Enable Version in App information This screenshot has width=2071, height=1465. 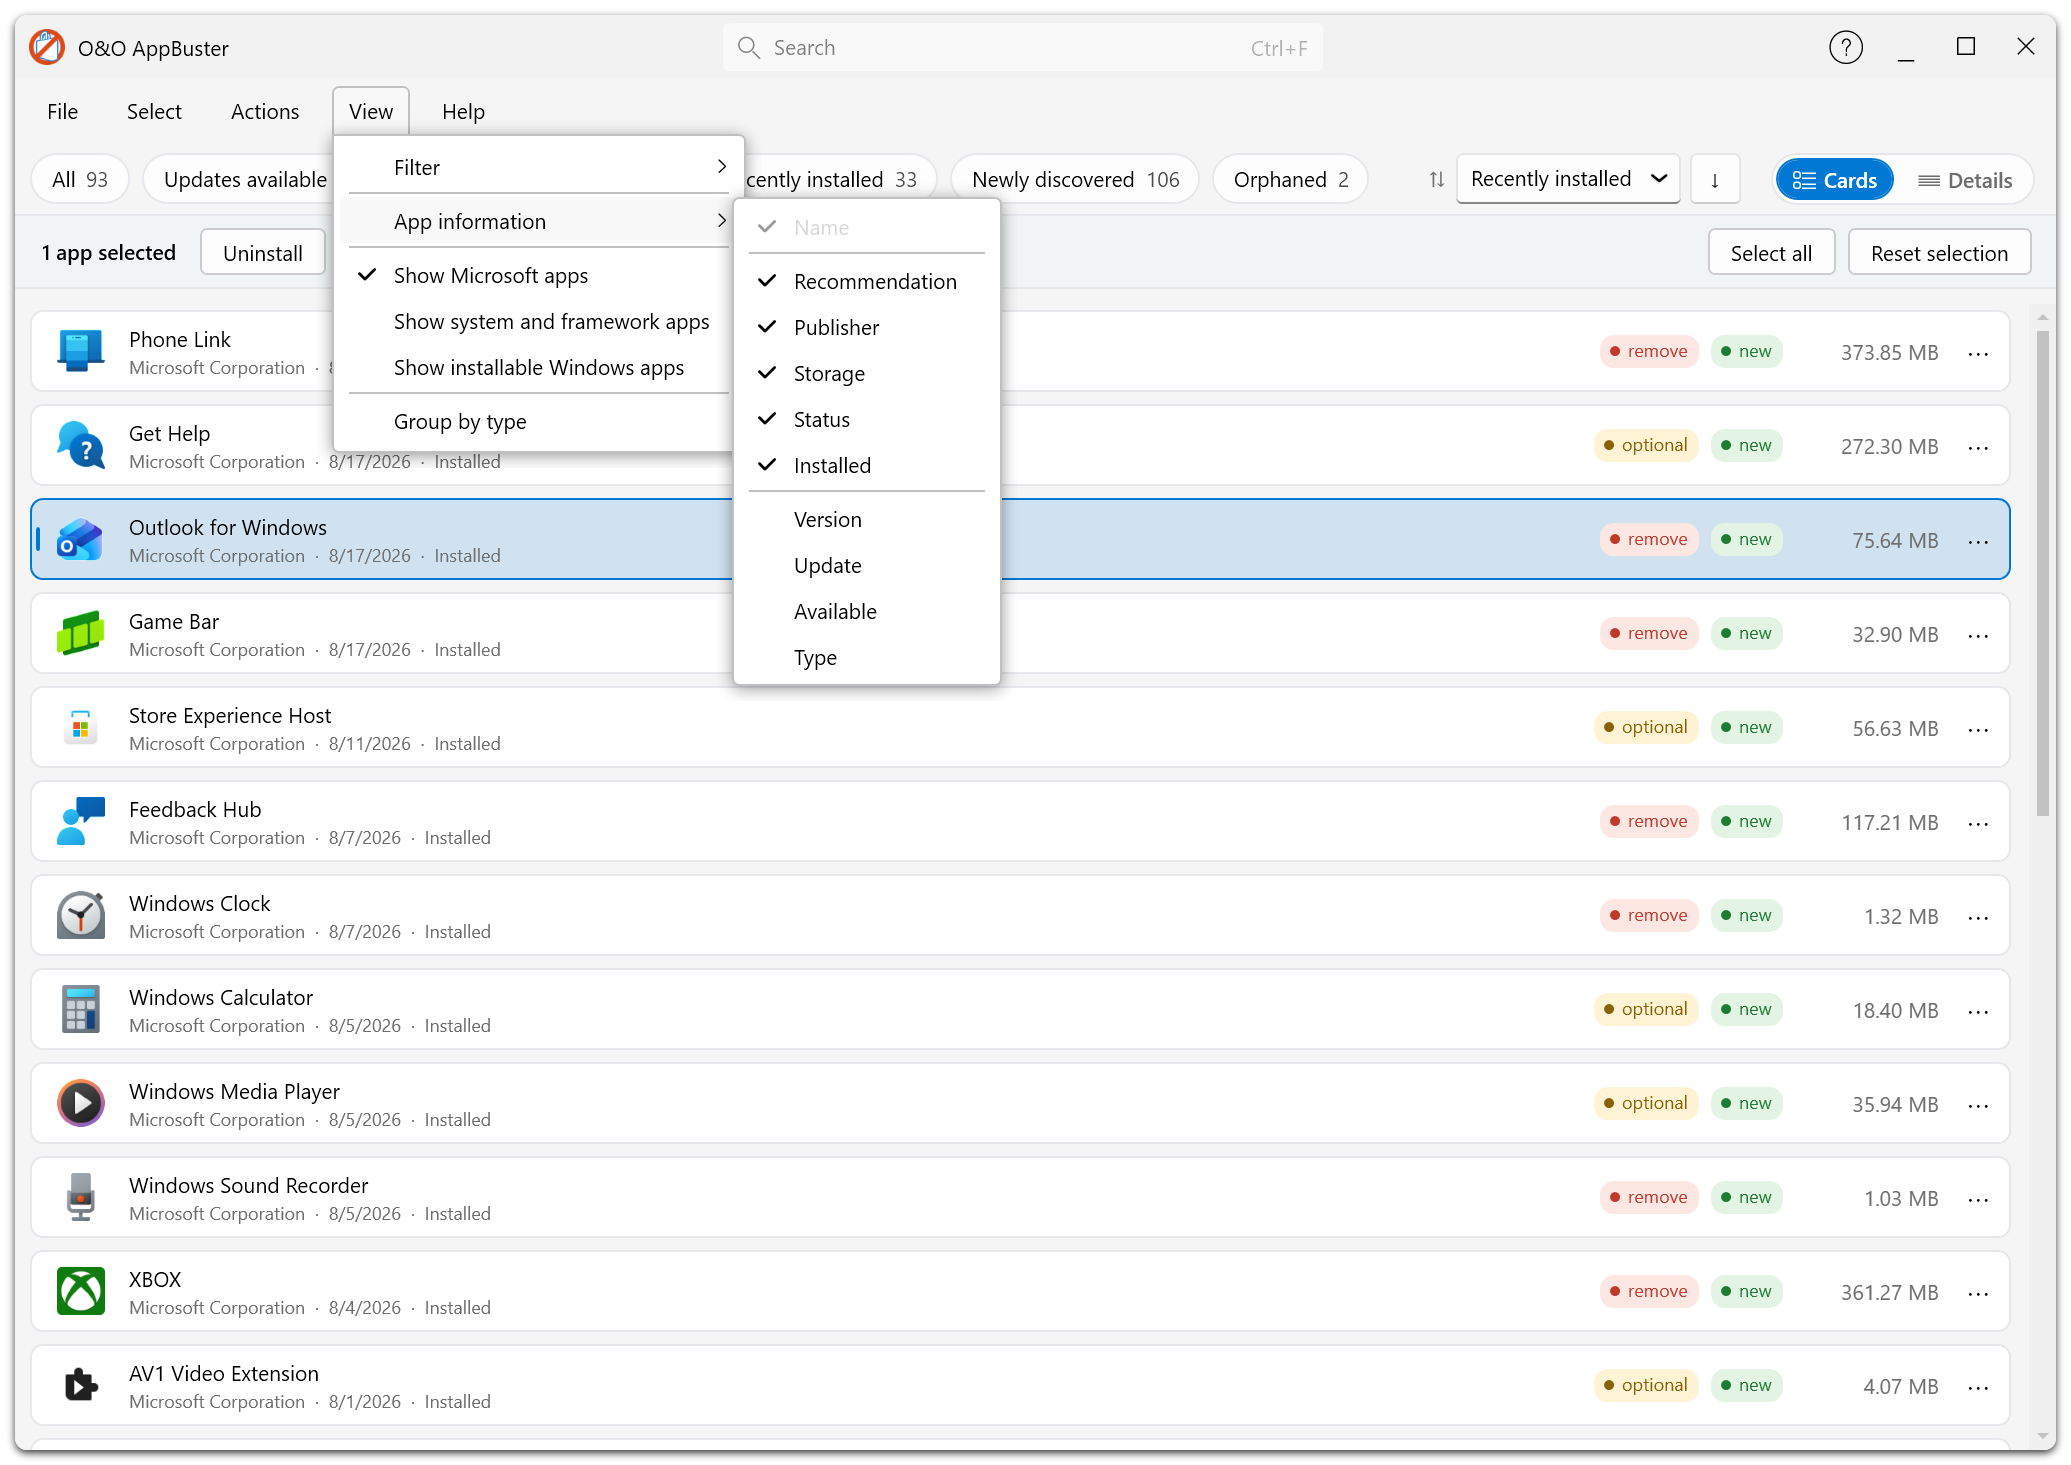866,519
